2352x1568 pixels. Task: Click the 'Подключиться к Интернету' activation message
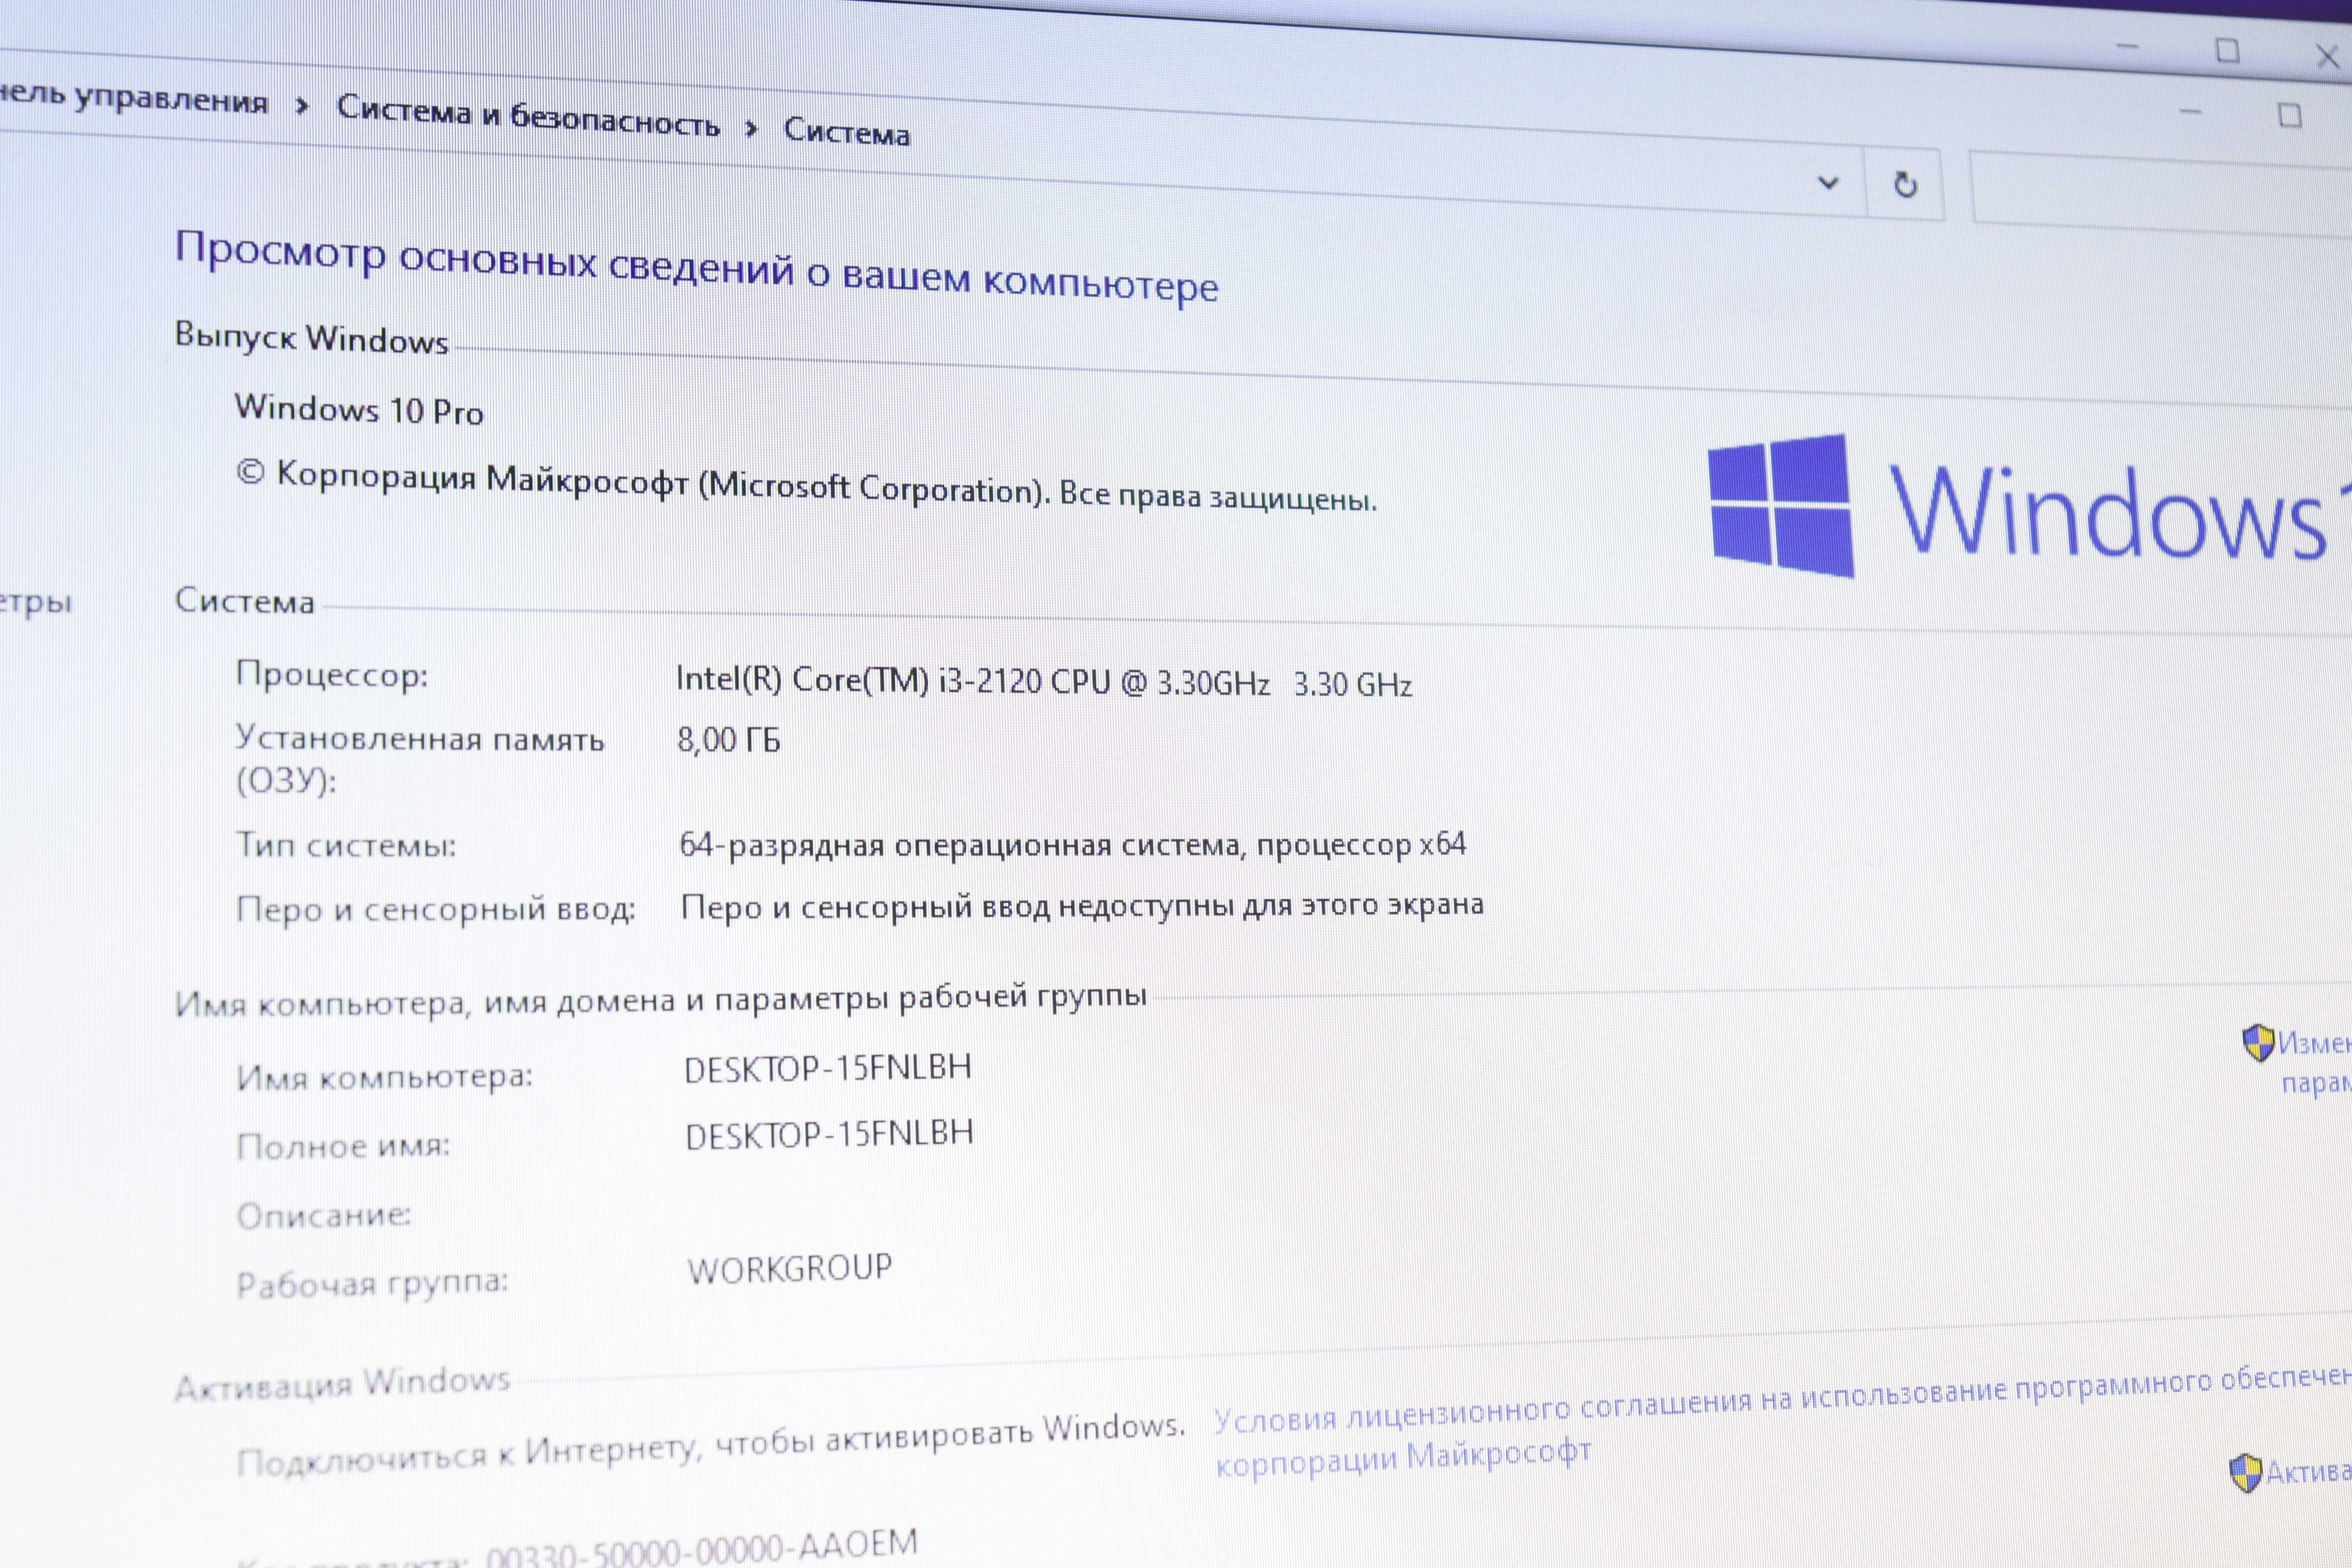(711, 1444)
